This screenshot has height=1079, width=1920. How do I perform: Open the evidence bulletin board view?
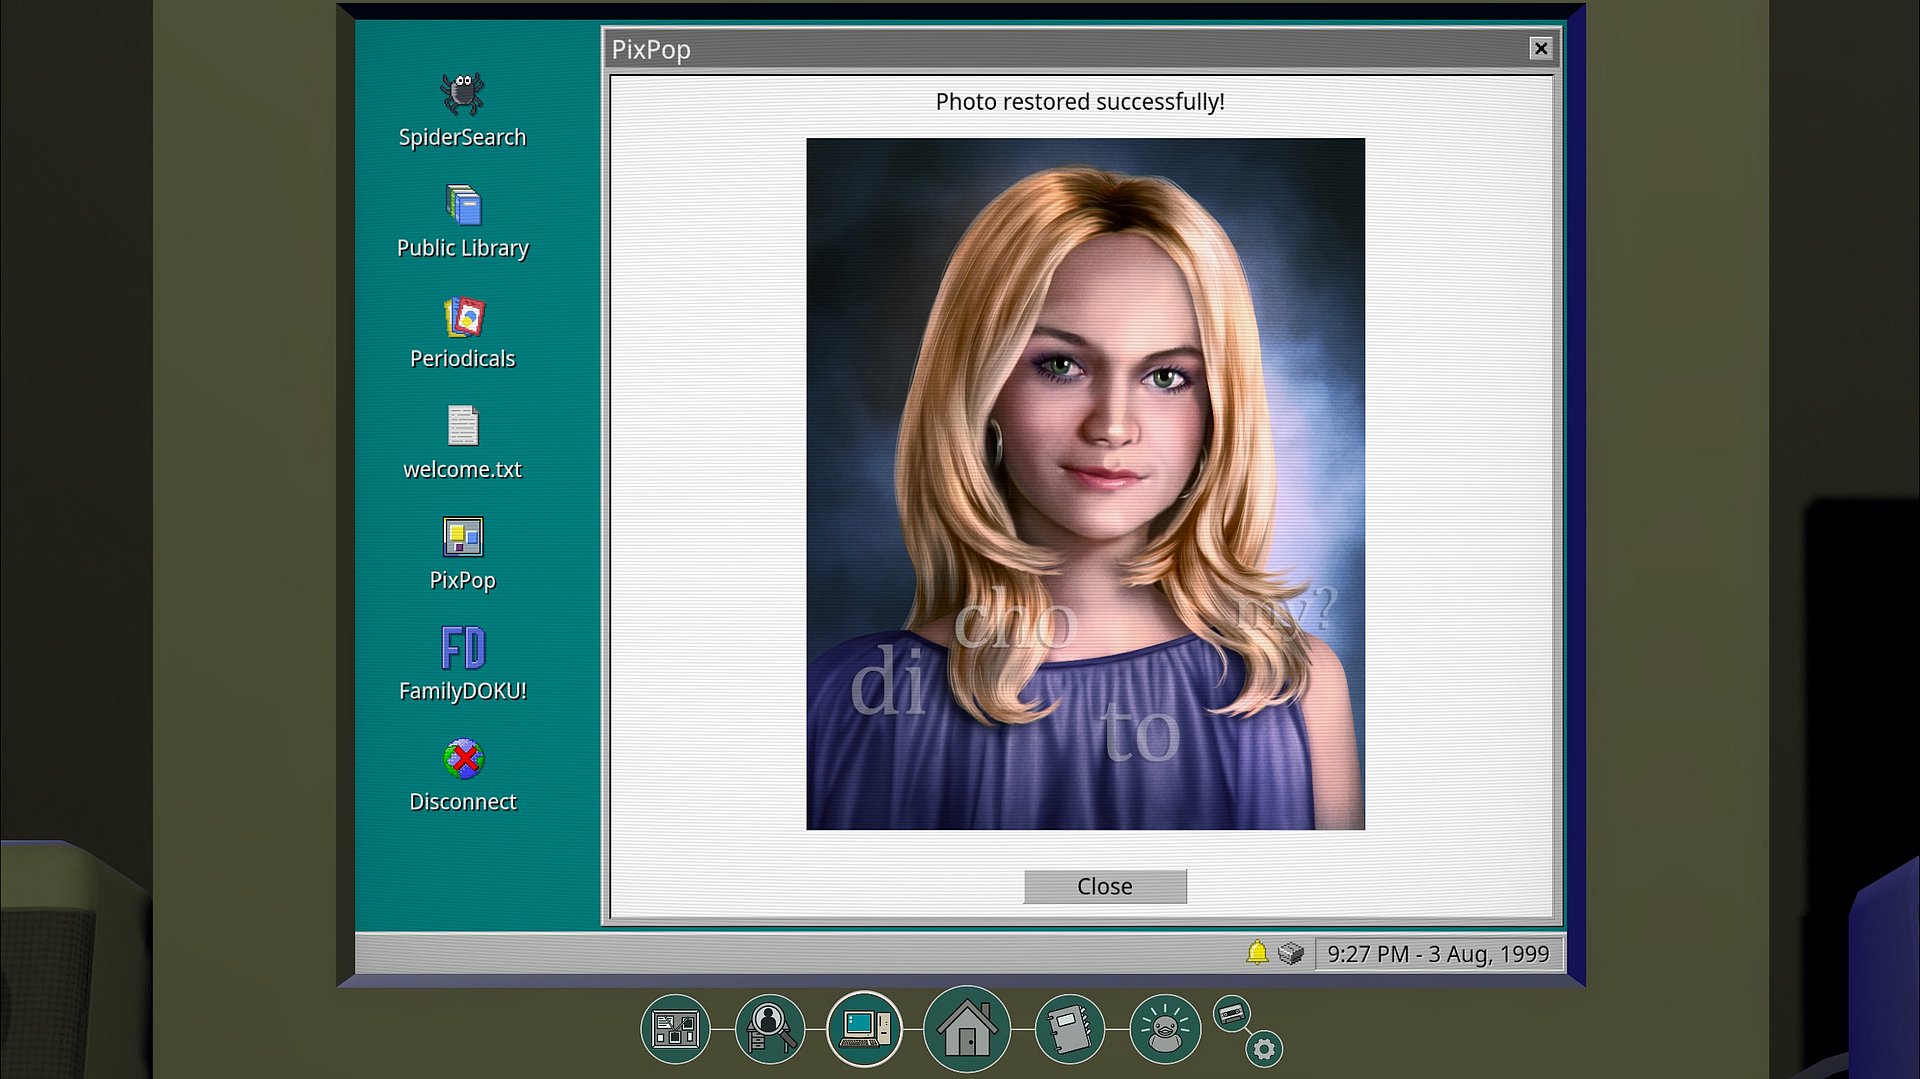(x=675, y=1029)
